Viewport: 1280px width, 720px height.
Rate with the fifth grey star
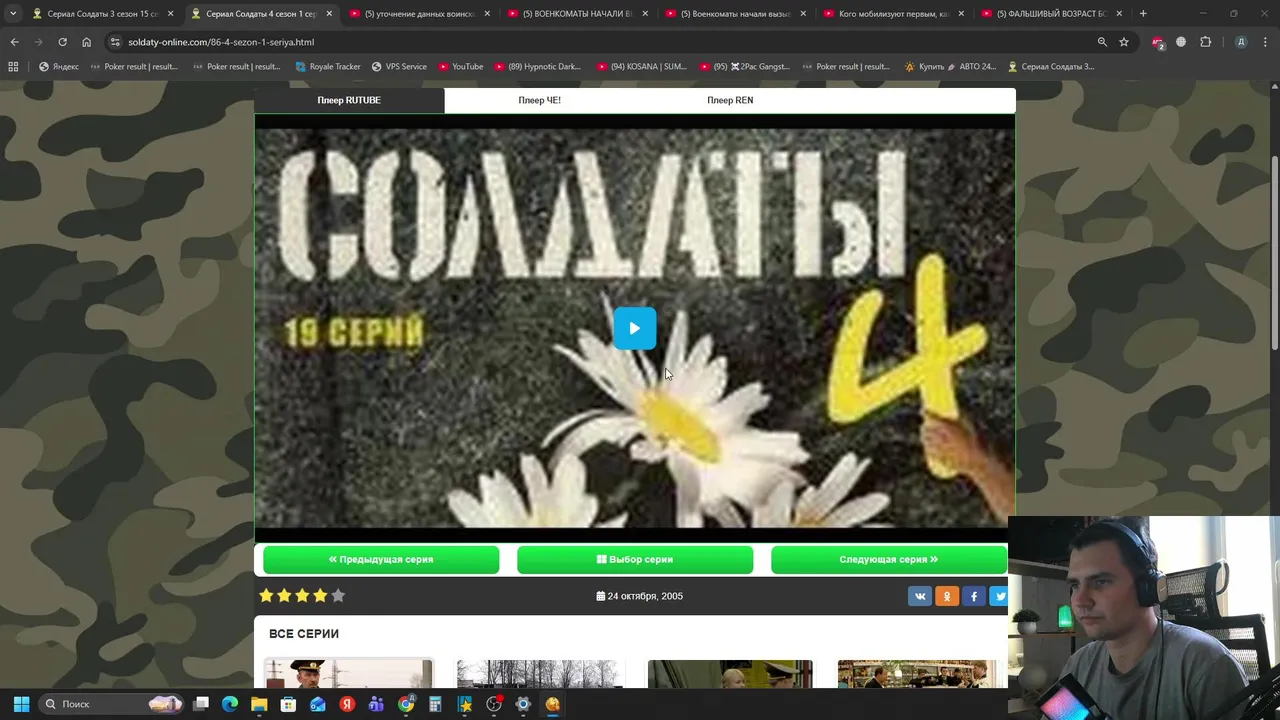pos(338,595)
